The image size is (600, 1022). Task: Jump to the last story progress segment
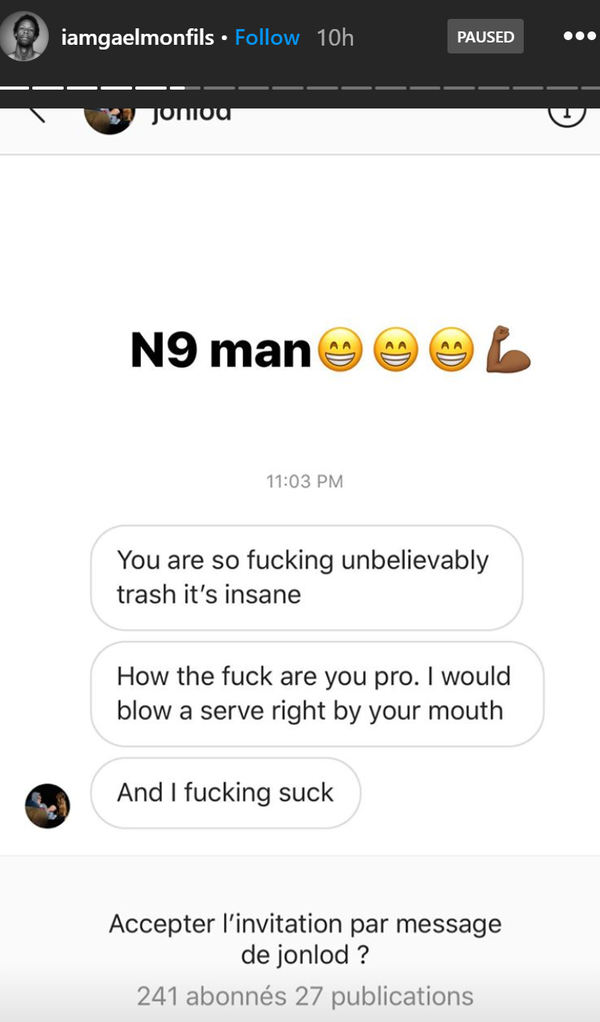click(x=588, y=87)
